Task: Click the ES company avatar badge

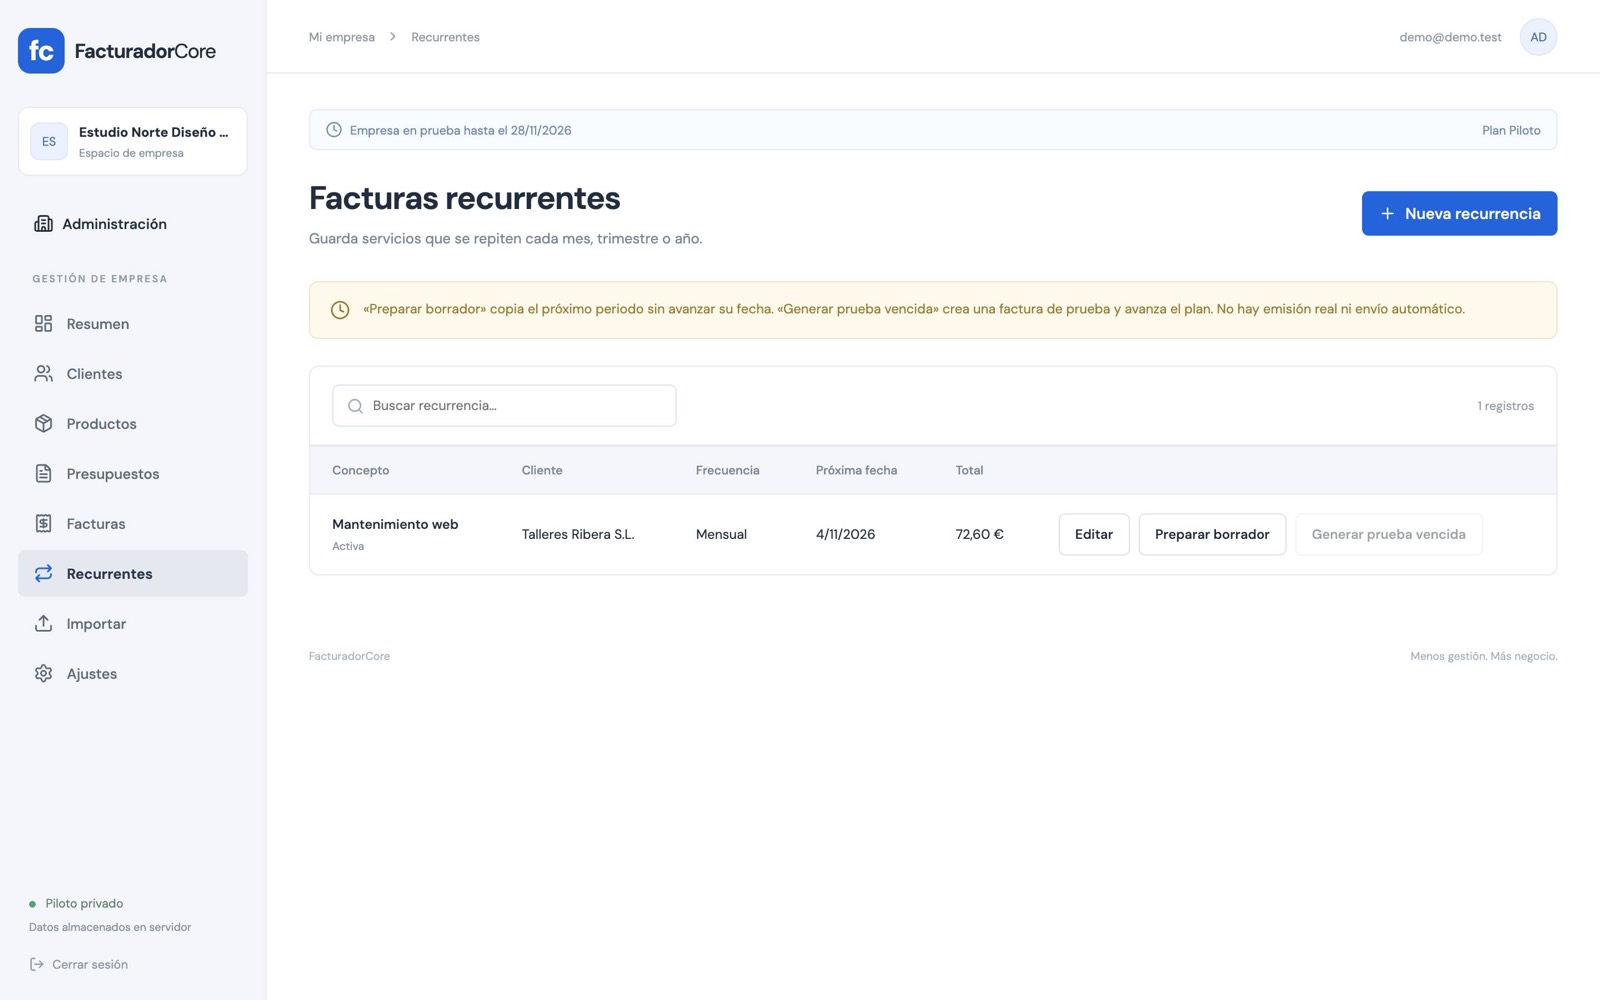Action: click(x=49, y=142)
